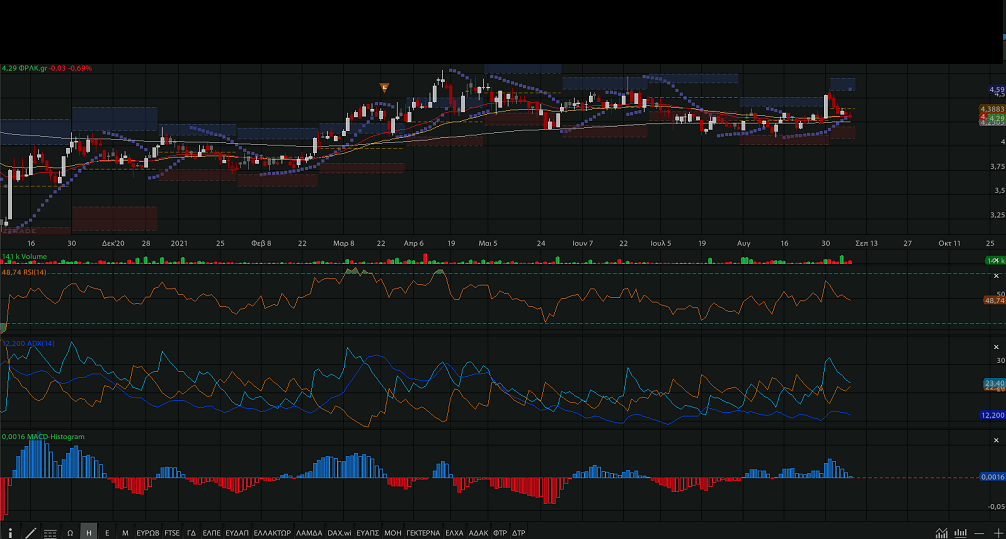This screenshot has height=539, width=1006.
Task: Zoom in with the plus icon
Action: click(998, 533)
